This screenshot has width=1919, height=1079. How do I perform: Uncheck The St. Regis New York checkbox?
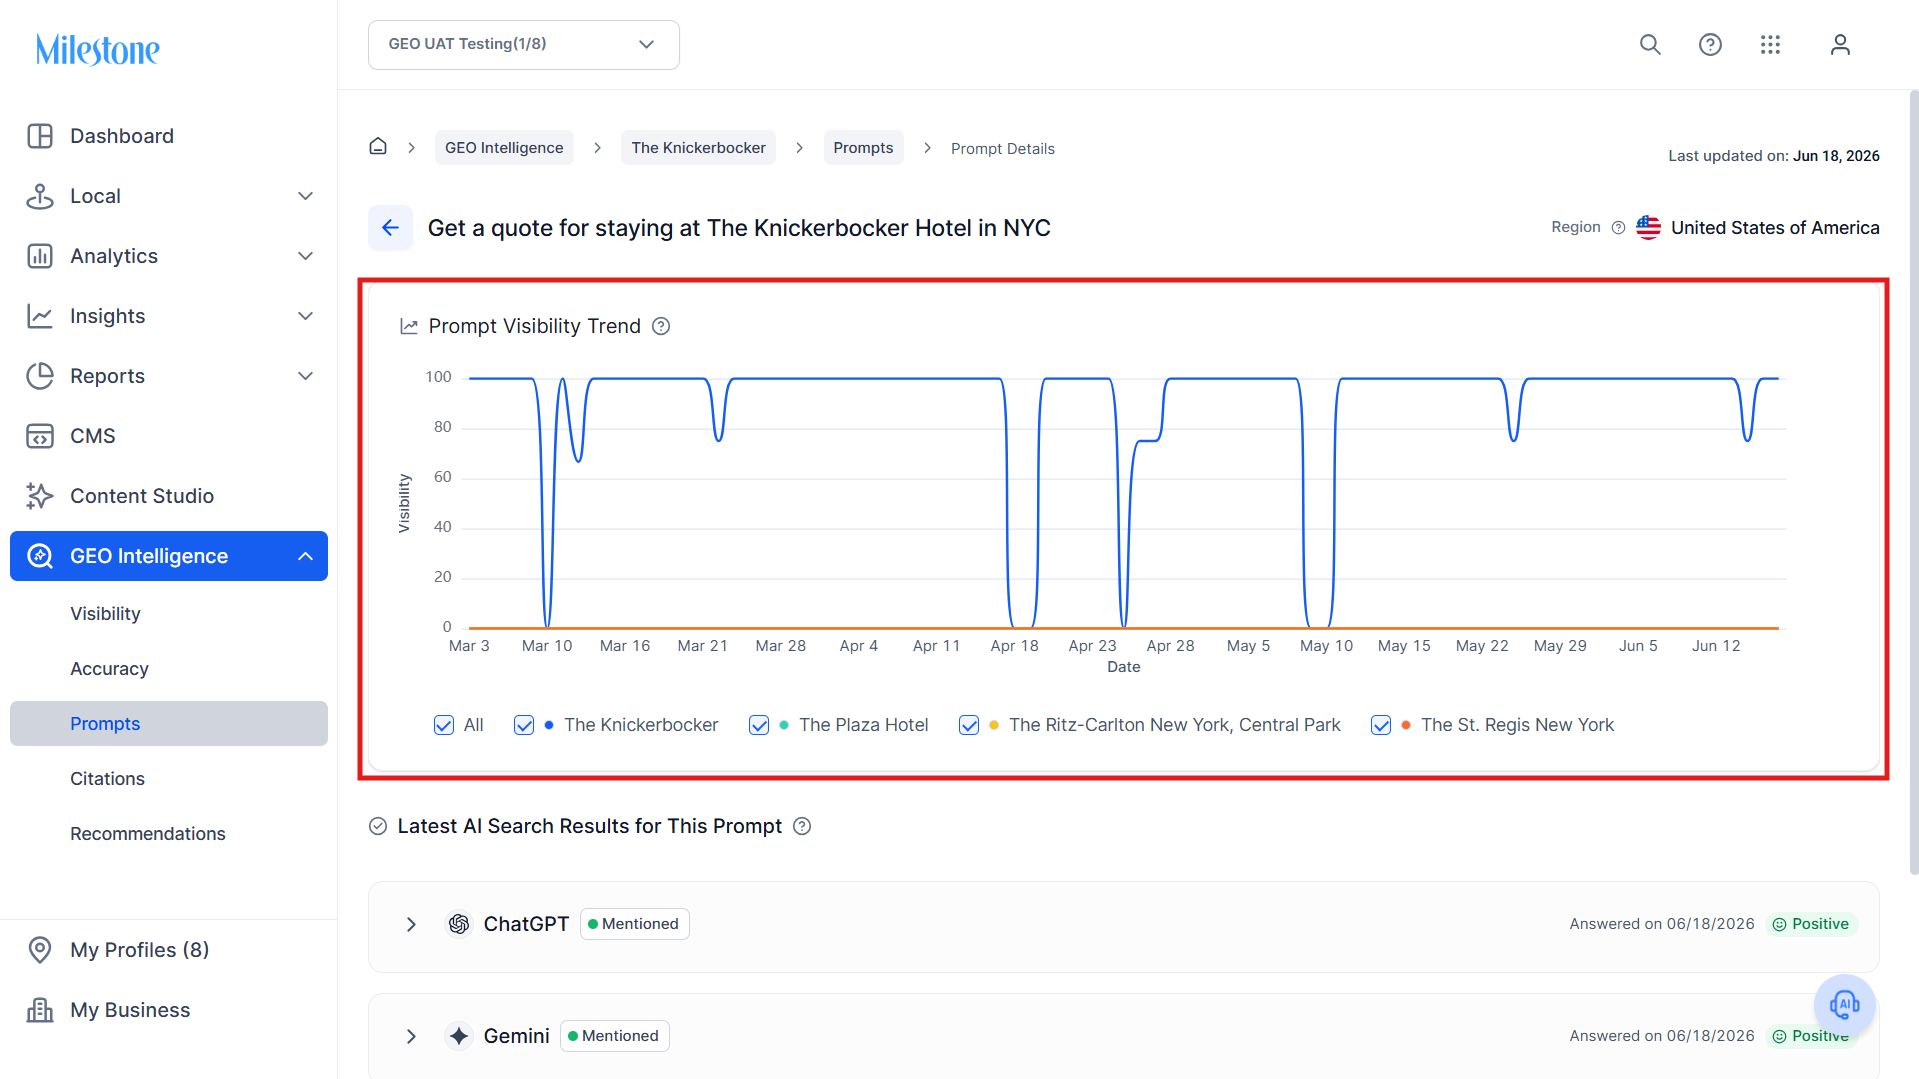(x=1381, y=725)
